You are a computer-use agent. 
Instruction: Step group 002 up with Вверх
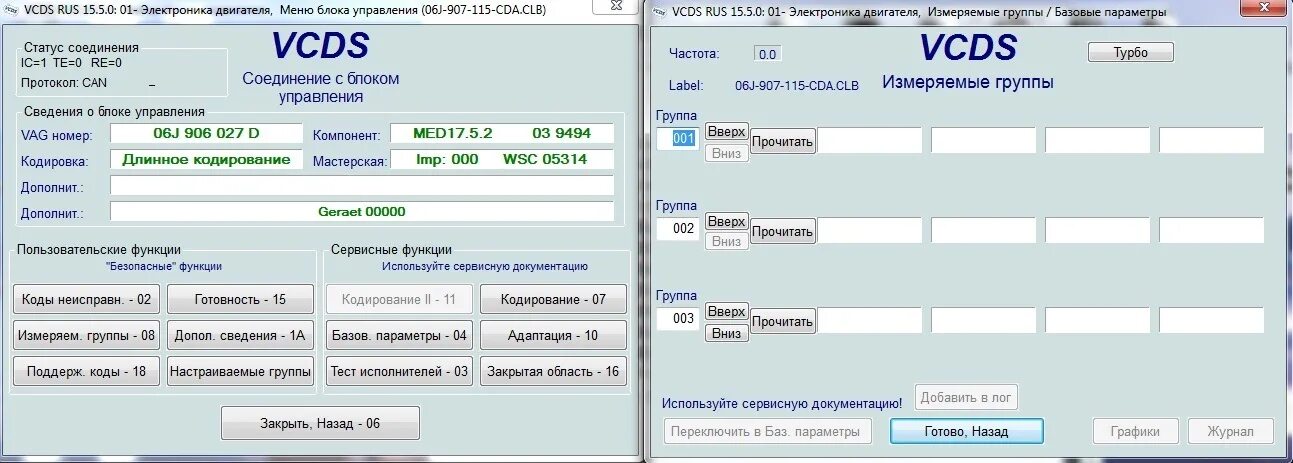pyautogui.click(x=726, y=221)
